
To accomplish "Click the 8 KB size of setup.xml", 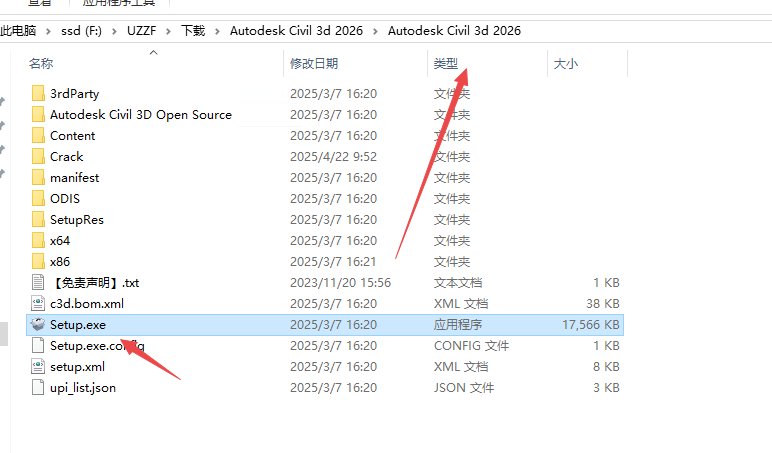I will click(x=606, y=367).
